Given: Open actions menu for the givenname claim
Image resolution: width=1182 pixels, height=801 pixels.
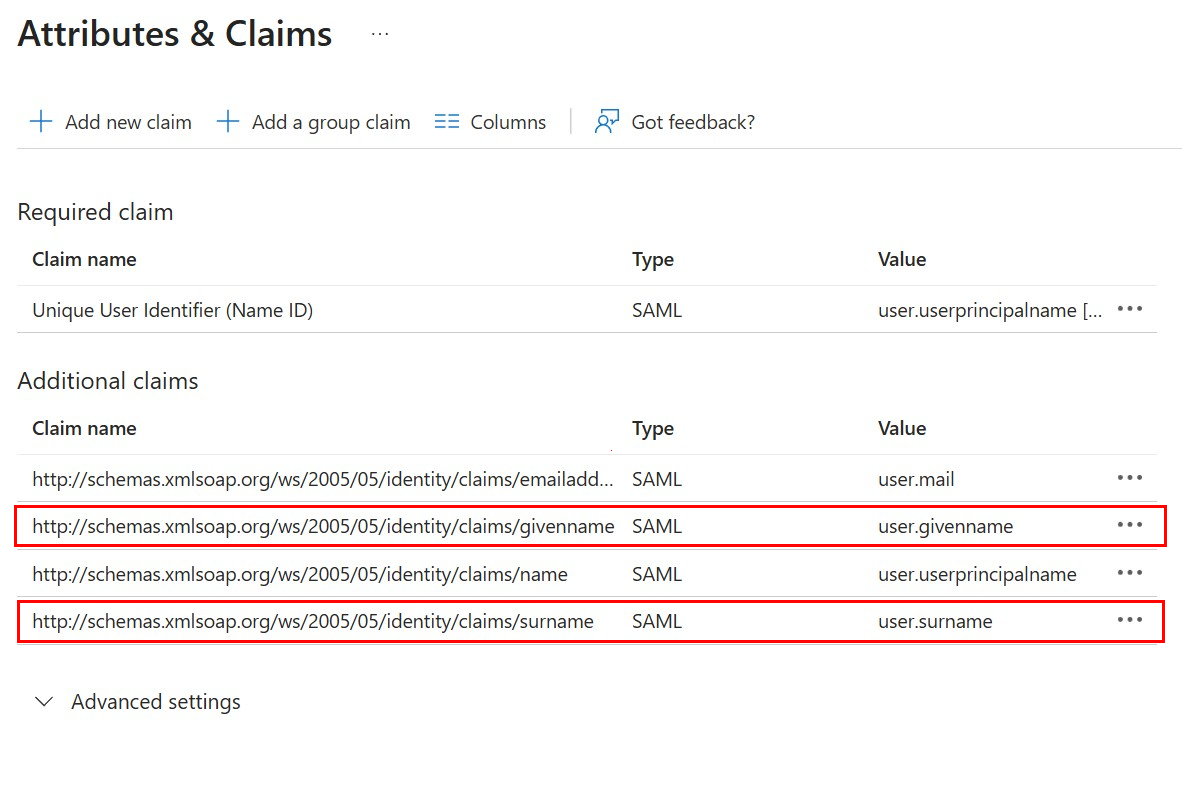Looking at the screenshot, I should tap(1129, 525).
